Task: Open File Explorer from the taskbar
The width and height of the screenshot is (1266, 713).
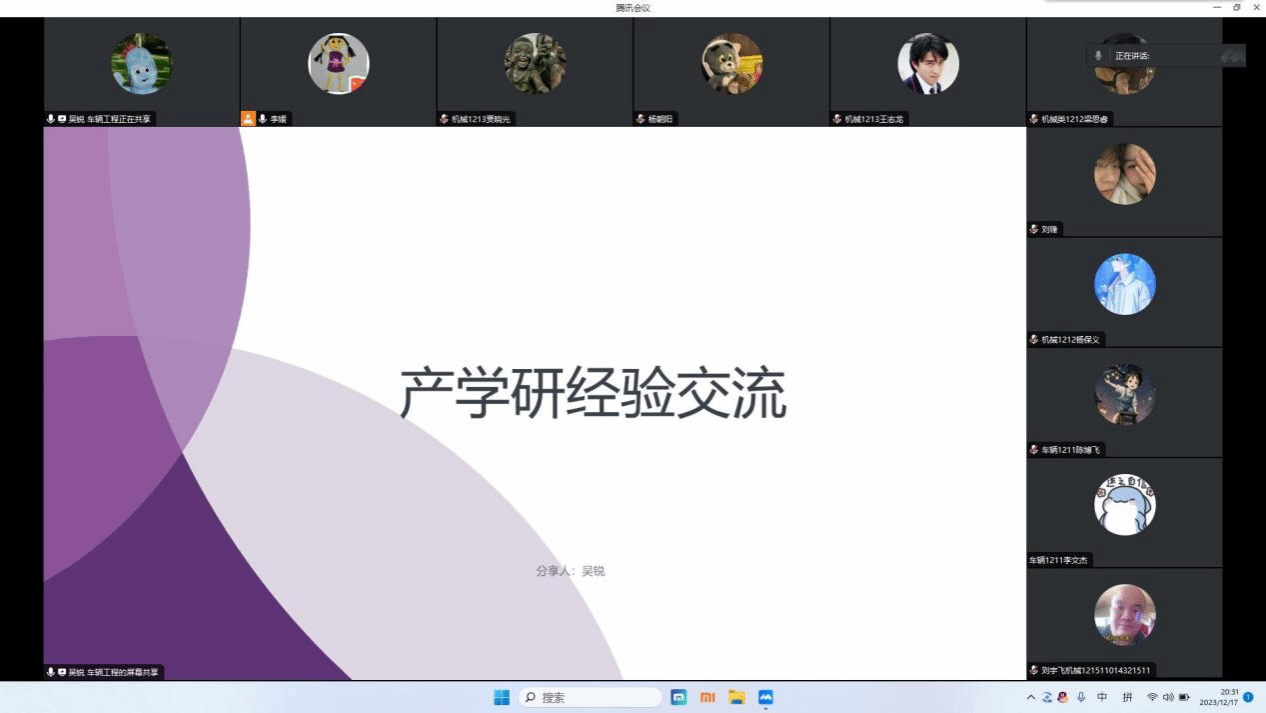Action: (x=737, y=697)
